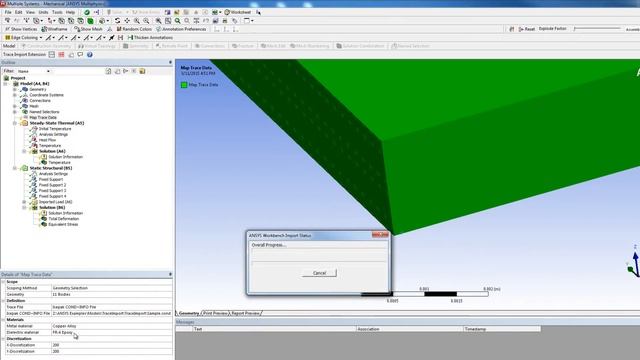Click the first icon right of Outline filter

pos(108,71)
